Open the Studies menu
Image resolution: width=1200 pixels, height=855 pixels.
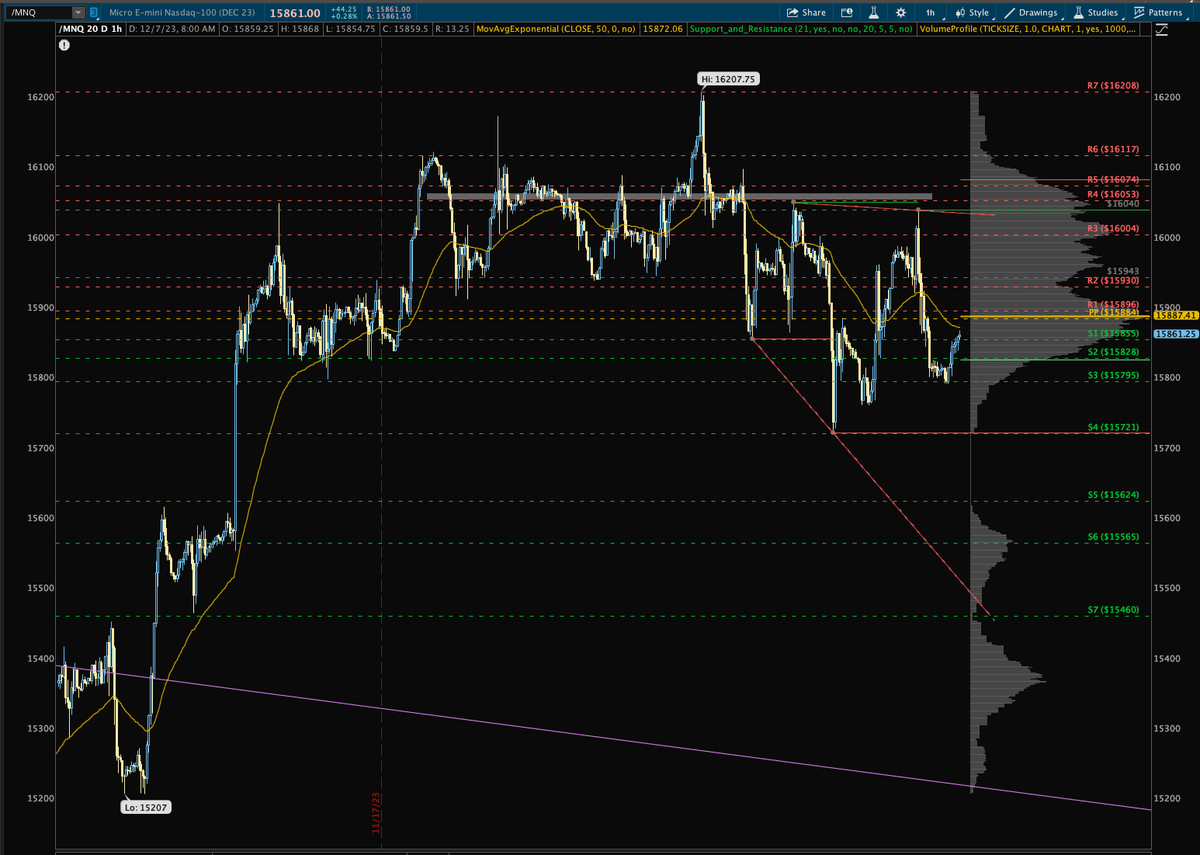click(x=1095, y=12)
